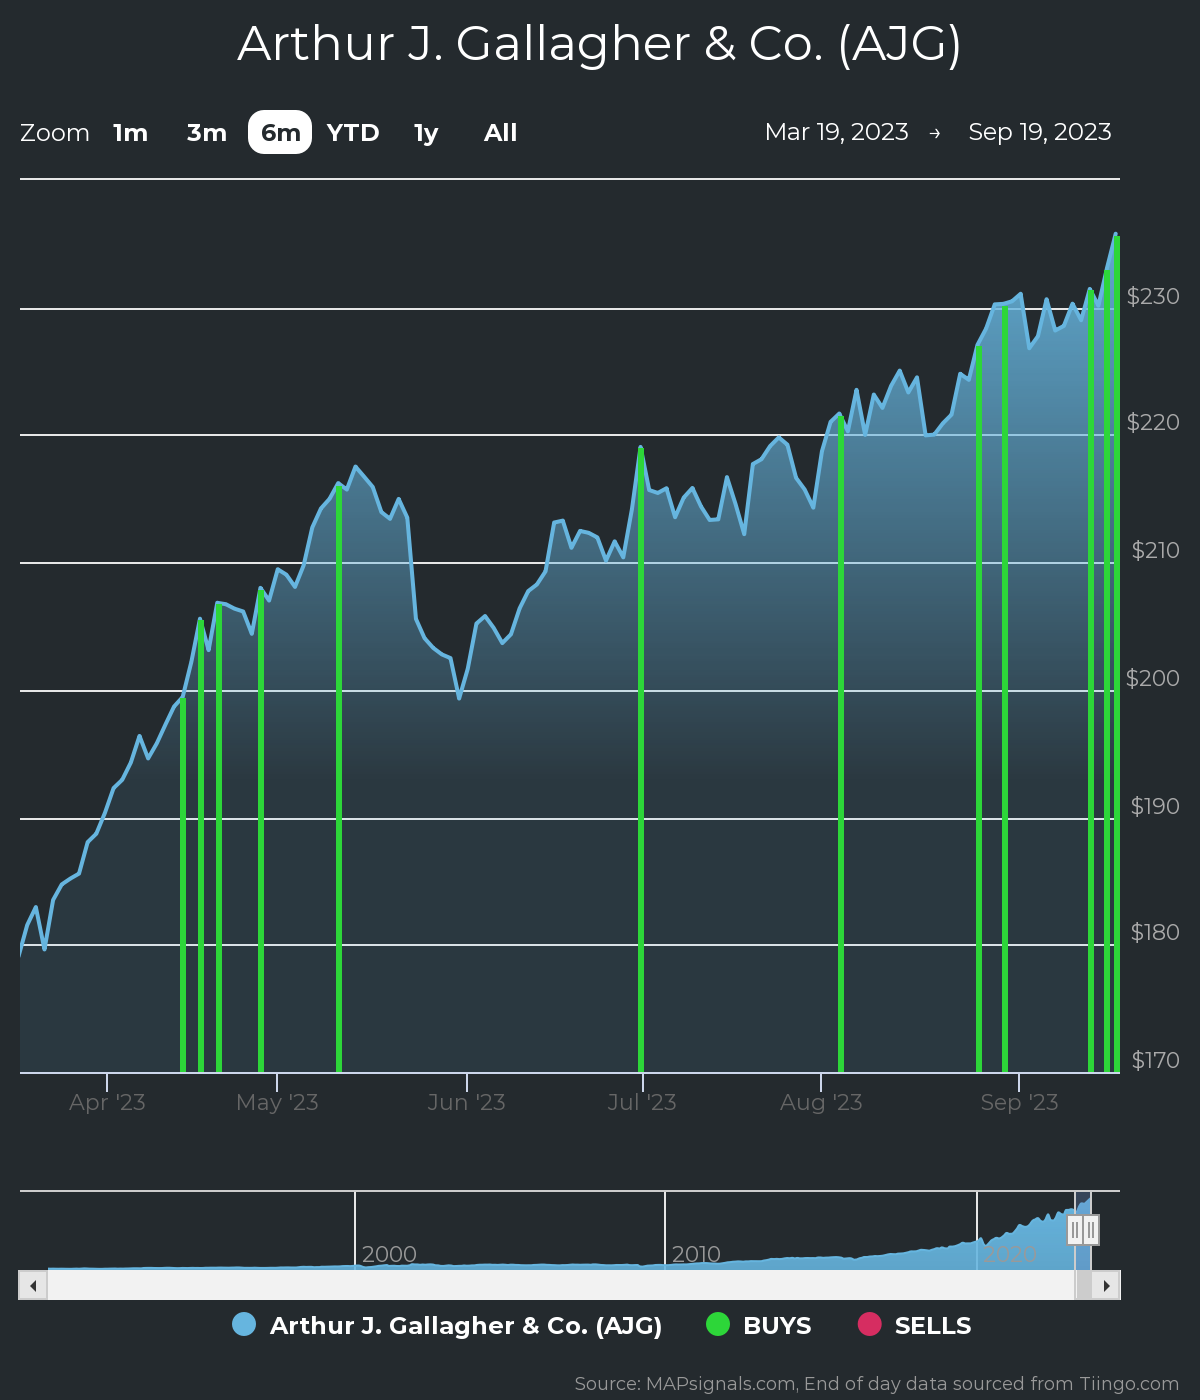
Task: Toggle the Arthur J. Gallagher legend series
Action: [x=447, y=1325]
